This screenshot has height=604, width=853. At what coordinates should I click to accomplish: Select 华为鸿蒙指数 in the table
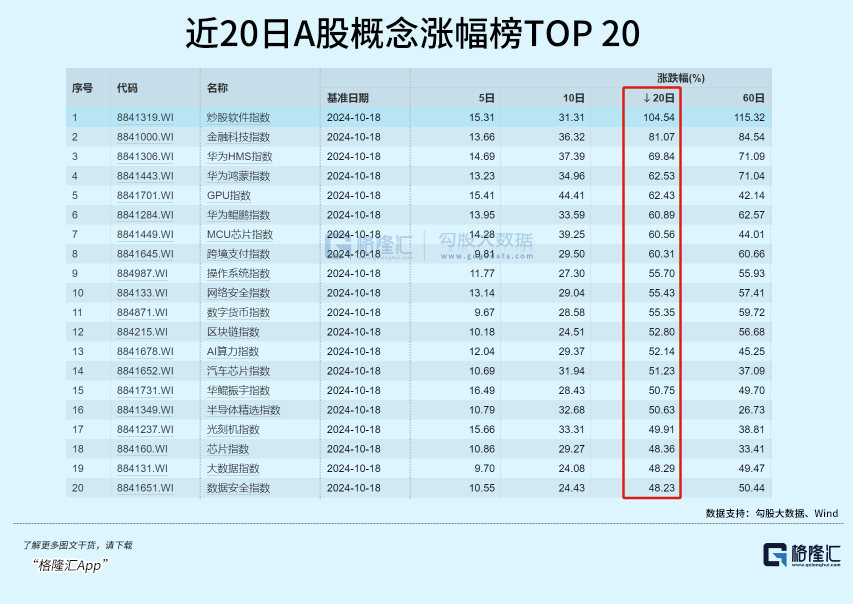coord(238,176)
